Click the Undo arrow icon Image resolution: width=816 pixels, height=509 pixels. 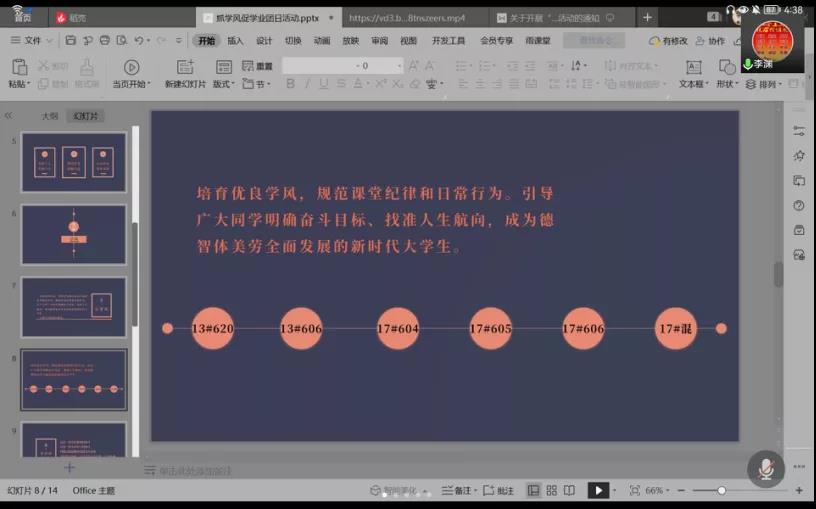(138, 41)
